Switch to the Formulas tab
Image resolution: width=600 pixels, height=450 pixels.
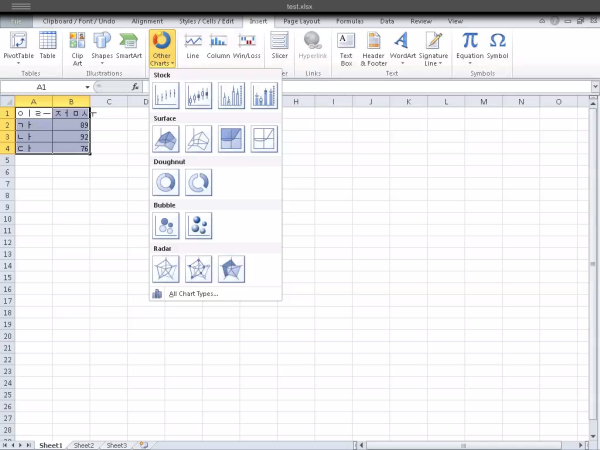point(350,21)
